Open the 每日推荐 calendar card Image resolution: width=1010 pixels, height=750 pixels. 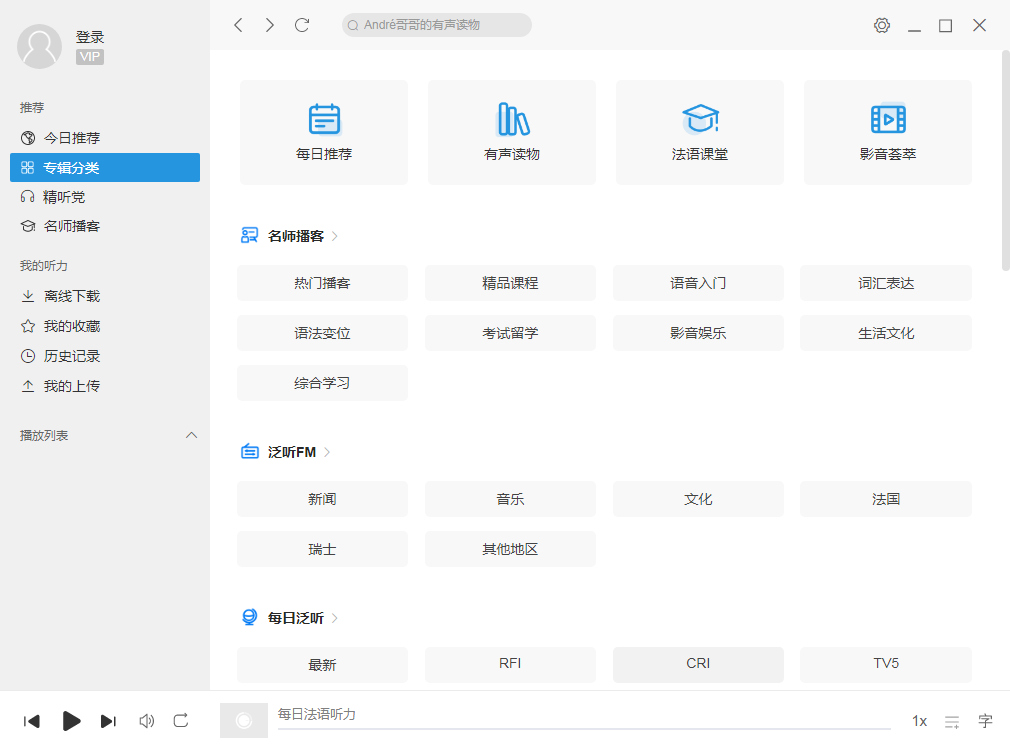(x=323, y=132)
